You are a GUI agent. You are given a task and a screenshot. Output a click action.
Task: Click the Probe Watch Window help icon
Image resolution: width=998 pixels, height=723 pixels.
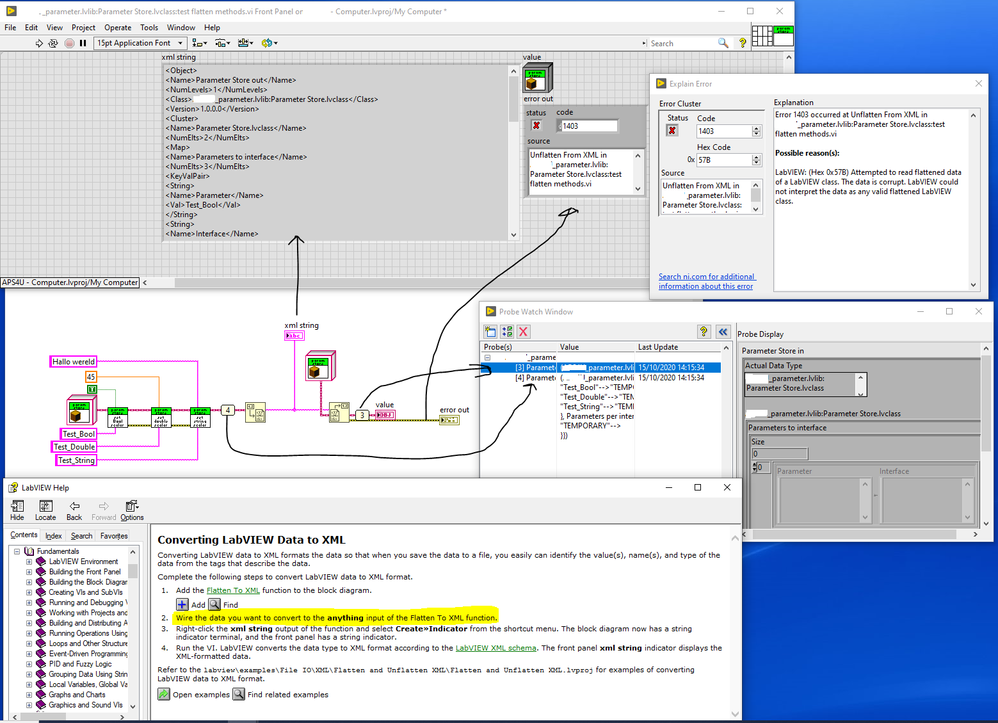click(x=703, y=332)
